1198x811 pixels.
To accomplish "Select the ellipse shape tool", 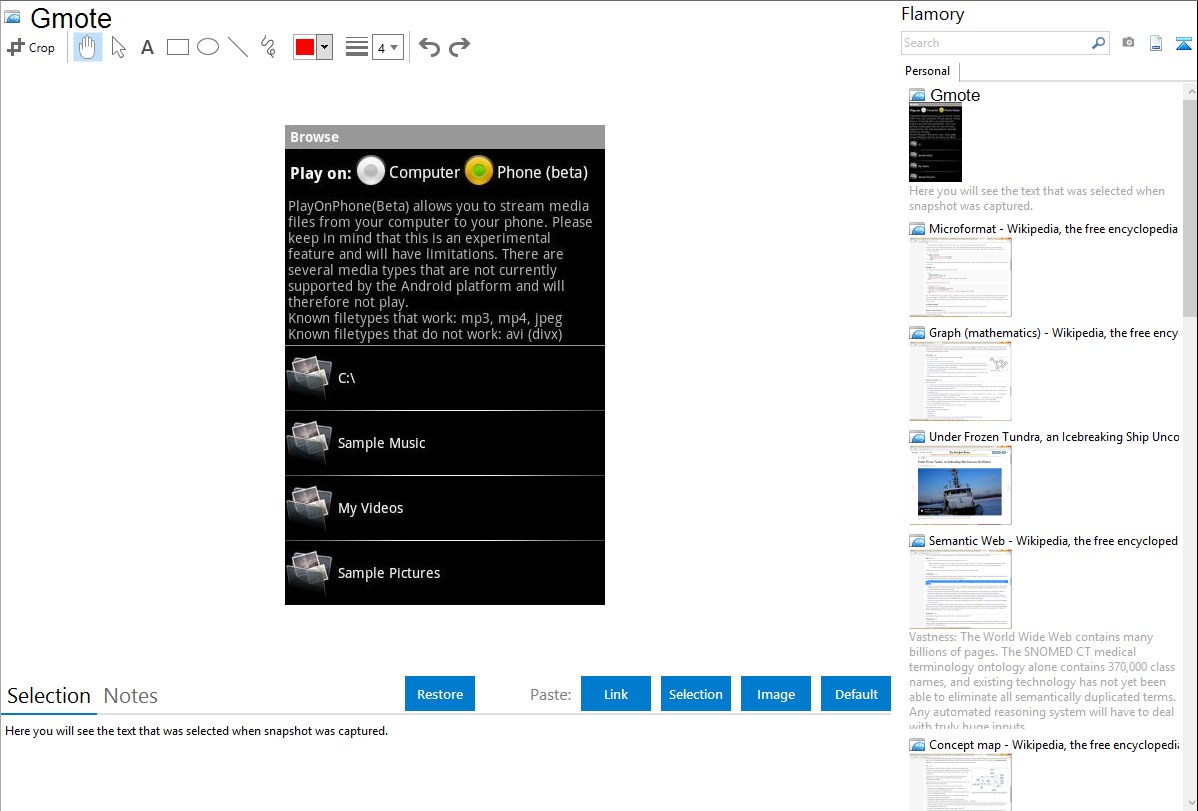I will pos(208,47).
